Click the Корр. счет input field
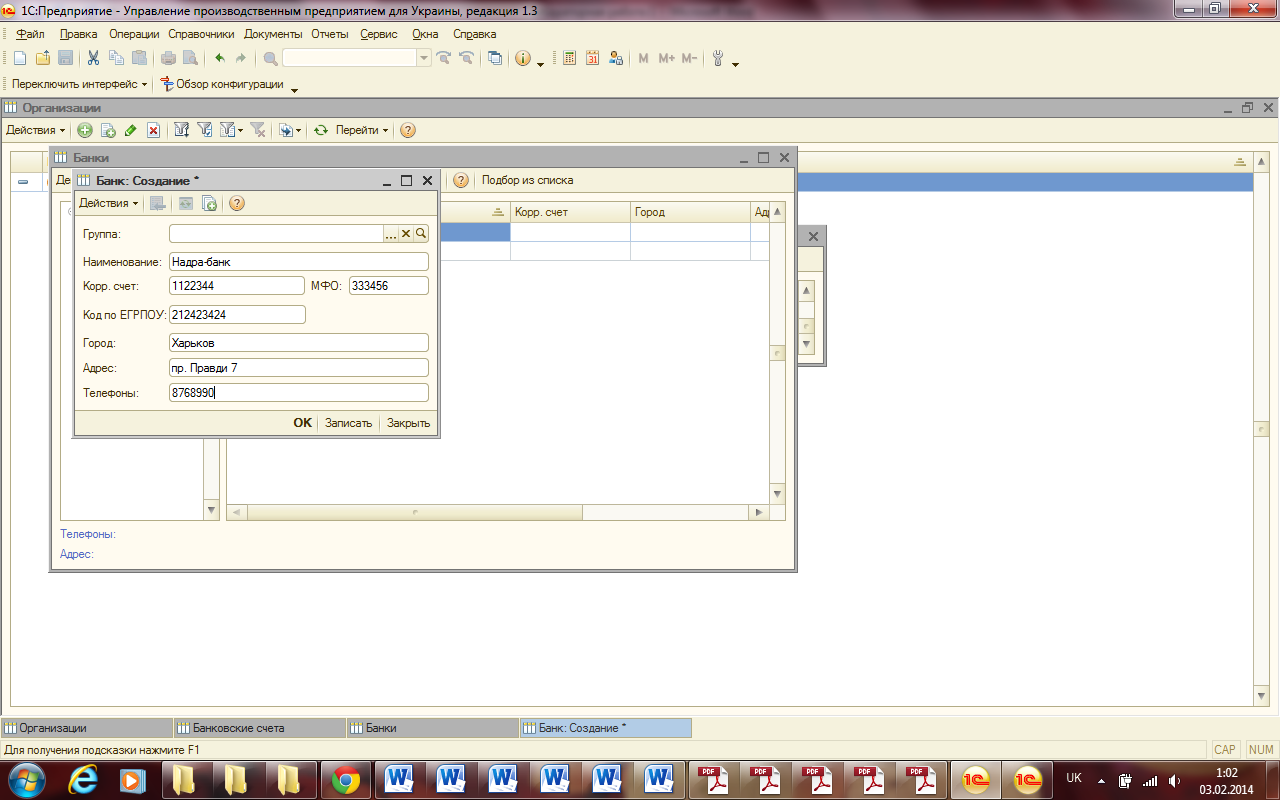 (x=236, y=286)
